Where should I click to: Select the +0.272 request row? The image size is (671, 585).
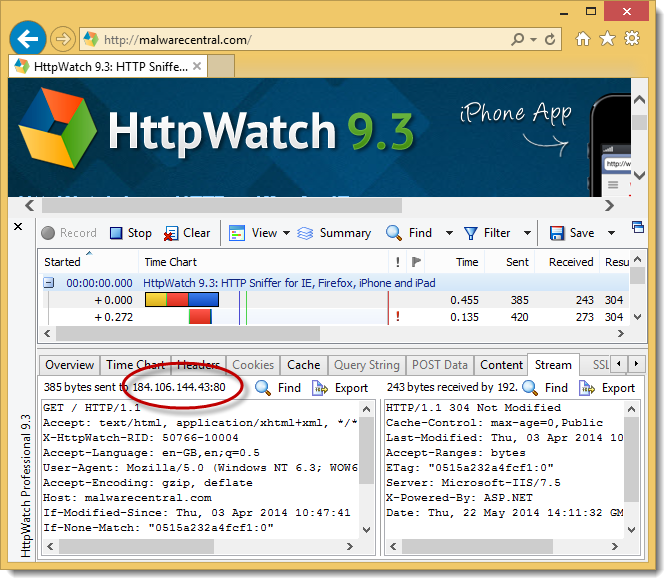click(335, 317)
